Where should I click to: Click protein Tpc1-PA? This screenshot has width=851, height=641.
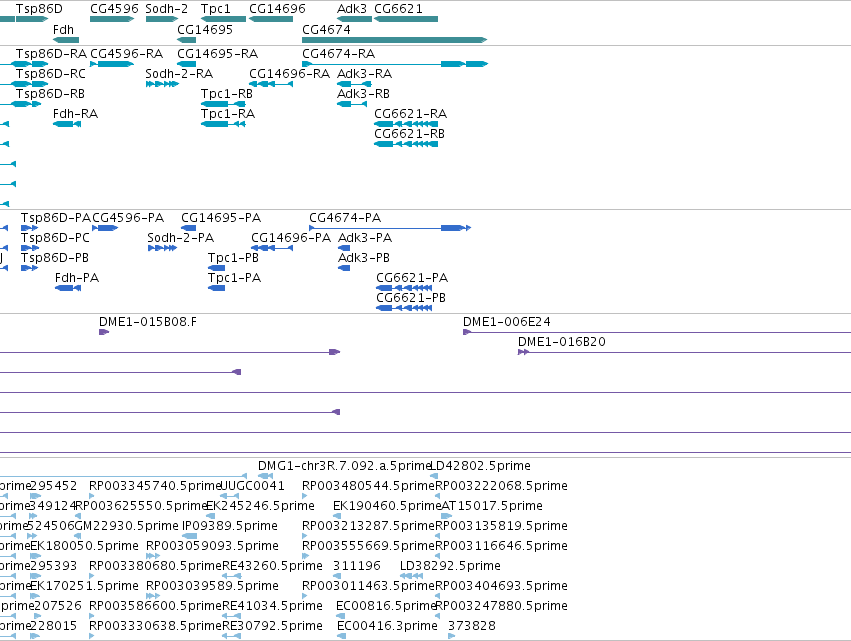tap(234, 278)
